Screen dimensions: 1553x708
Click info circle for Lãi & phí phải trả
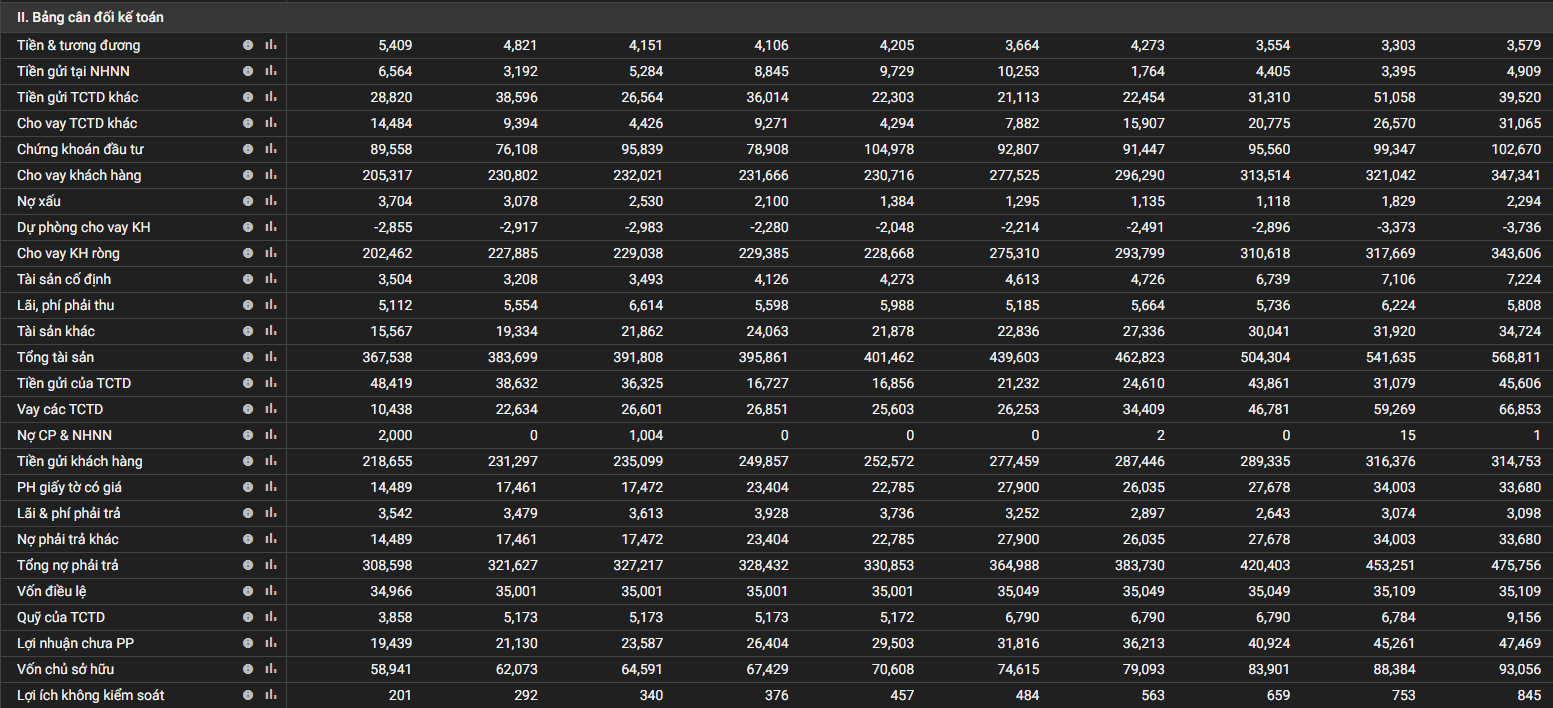(x=248, y=513)
